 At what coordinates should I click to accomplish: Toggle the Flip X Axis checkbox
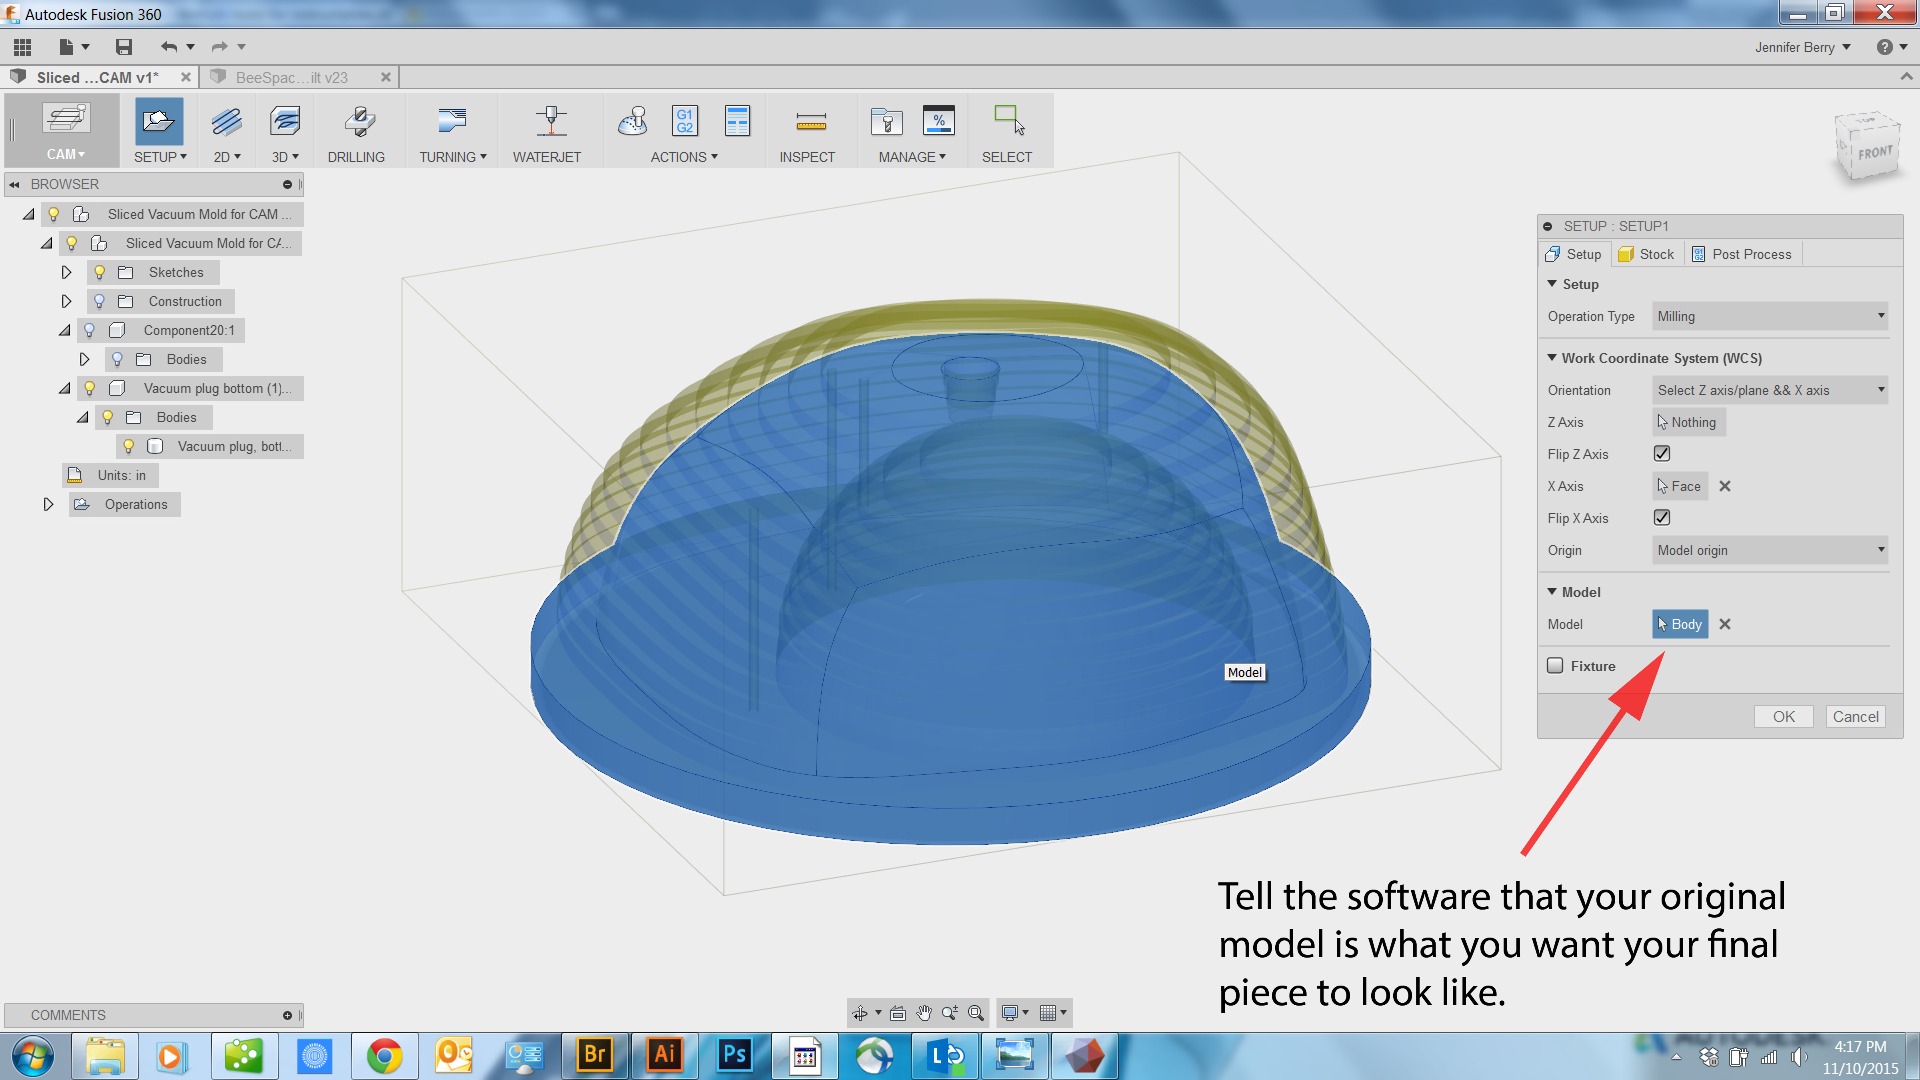(1662, 518)
